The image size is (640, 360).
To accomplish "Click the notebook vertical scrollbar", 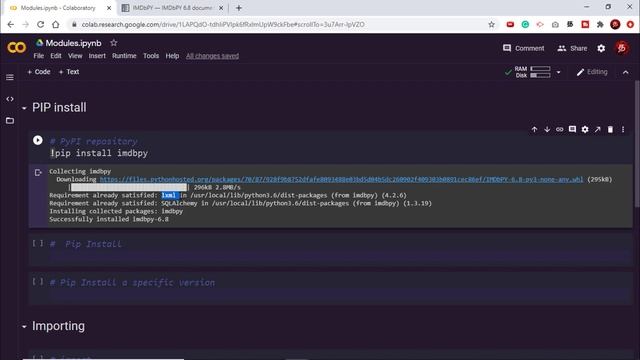I will click(636, 143).
